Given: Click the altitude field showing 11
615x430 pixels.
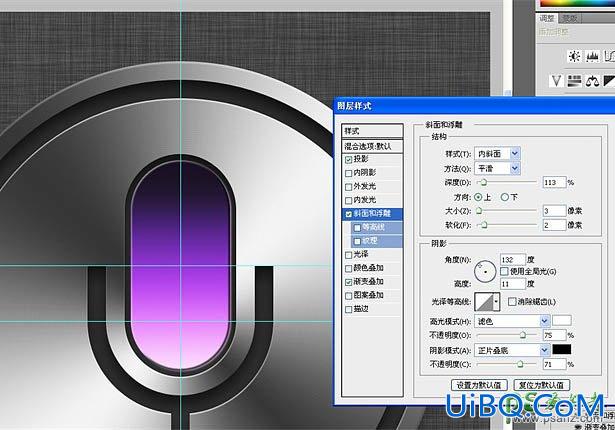Looking at the screenshot, I should pyautogui.click(x=513, y=284).
